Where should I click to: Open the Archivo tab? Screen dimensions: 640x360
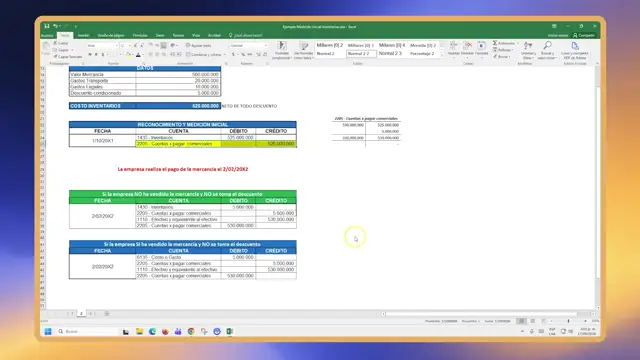[47, 36]
